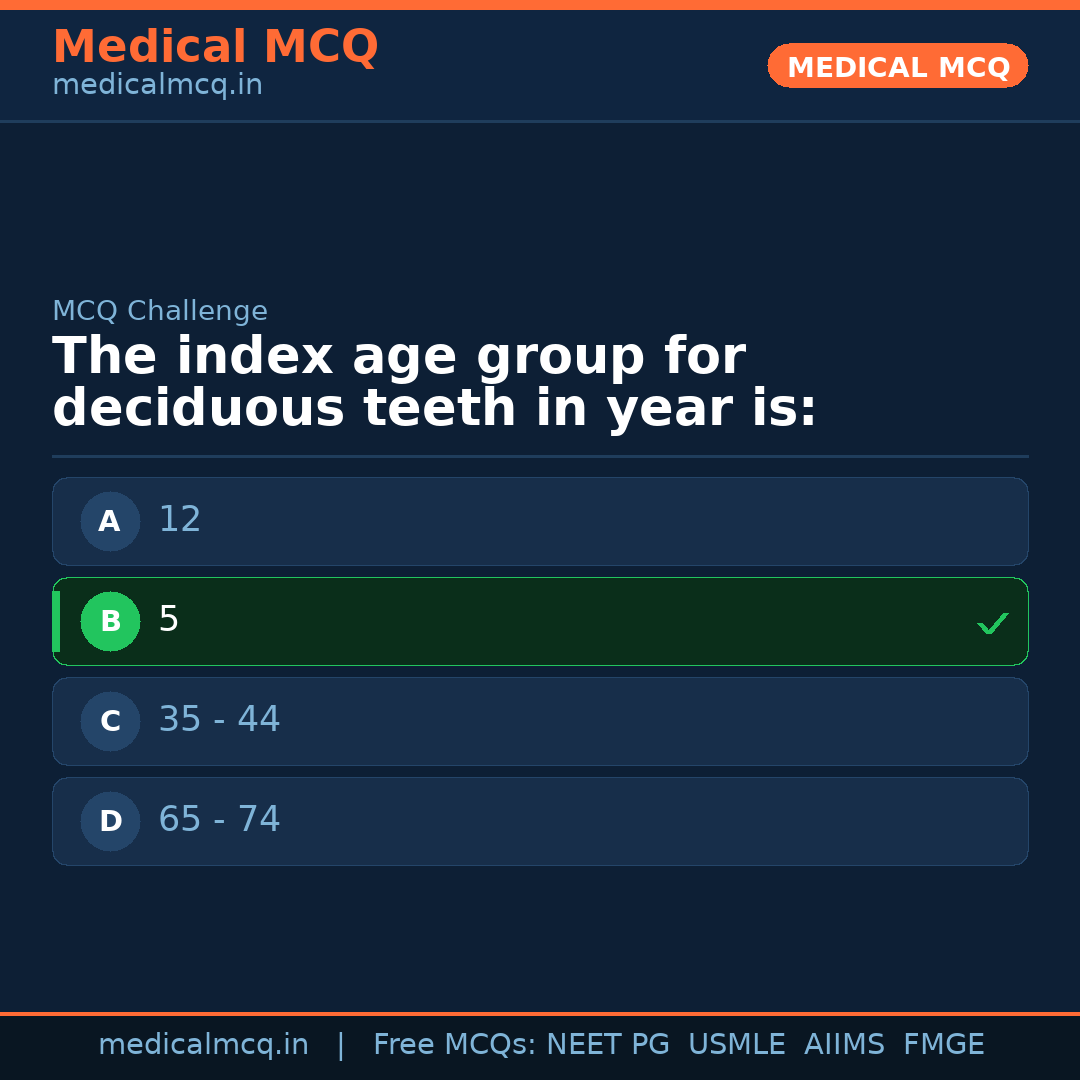Click the circular A badge icon
This screenshot has height=1080, width=1080.
[110, 521]
